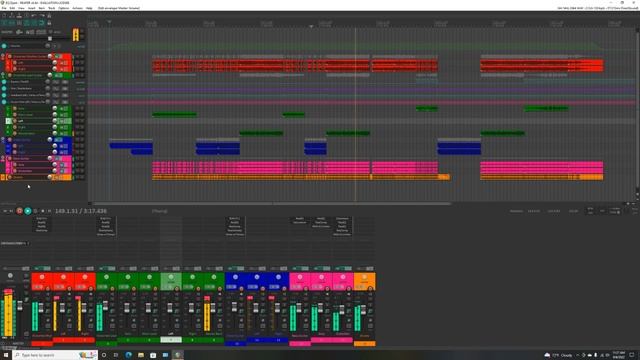Toggle the snap toolbar icon
The width and height of the screenshot is (640, 360).
click(x=42, y=23)
